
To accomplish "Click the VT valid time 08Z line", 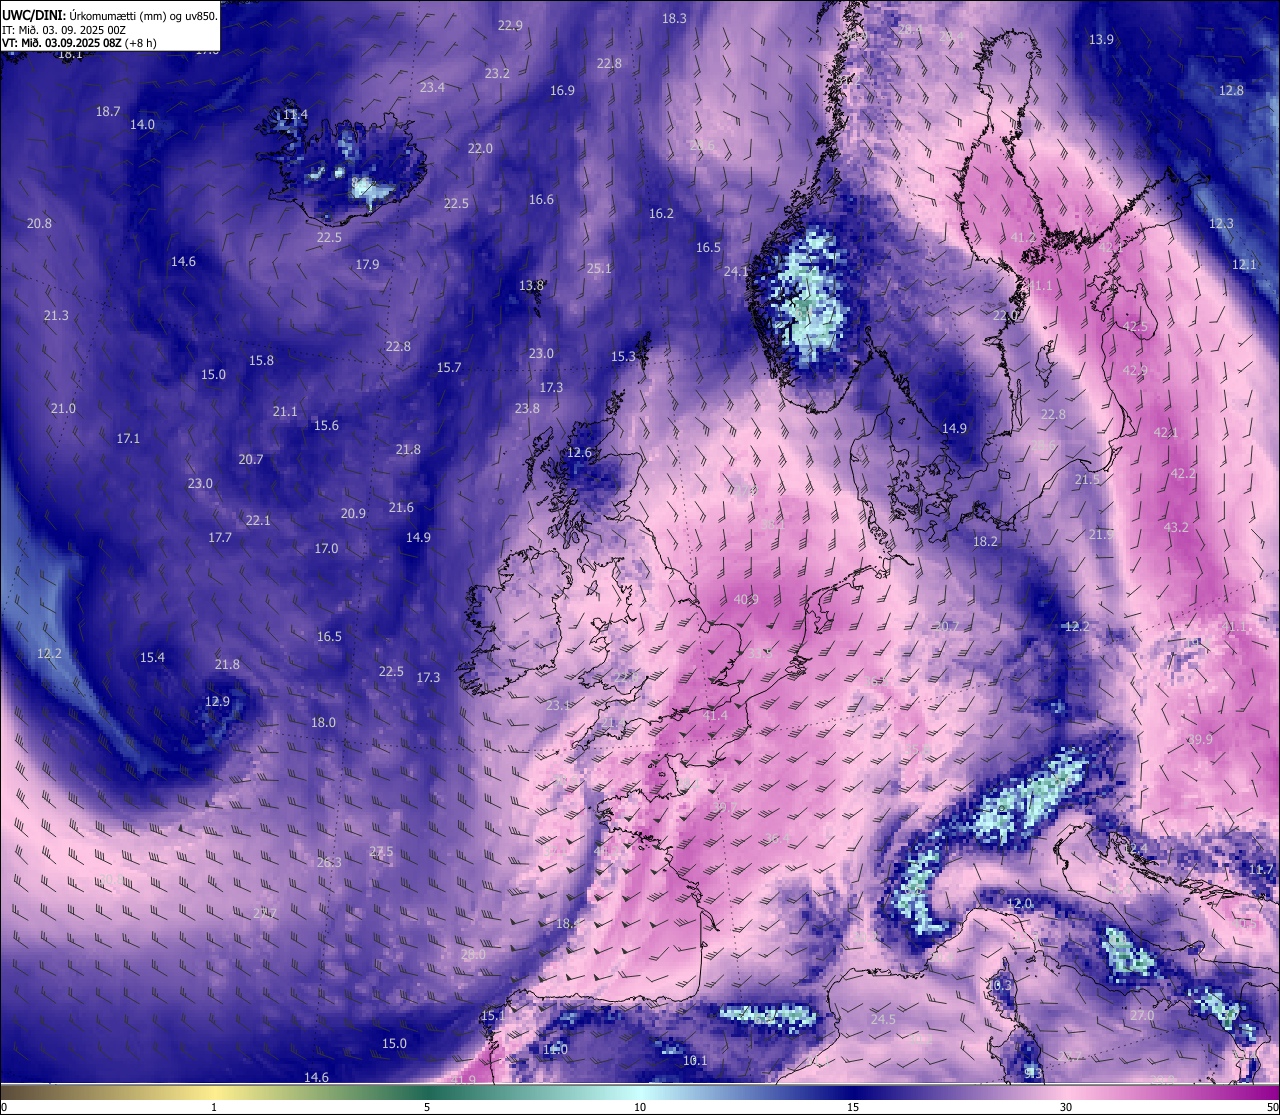I will [79, 43].
